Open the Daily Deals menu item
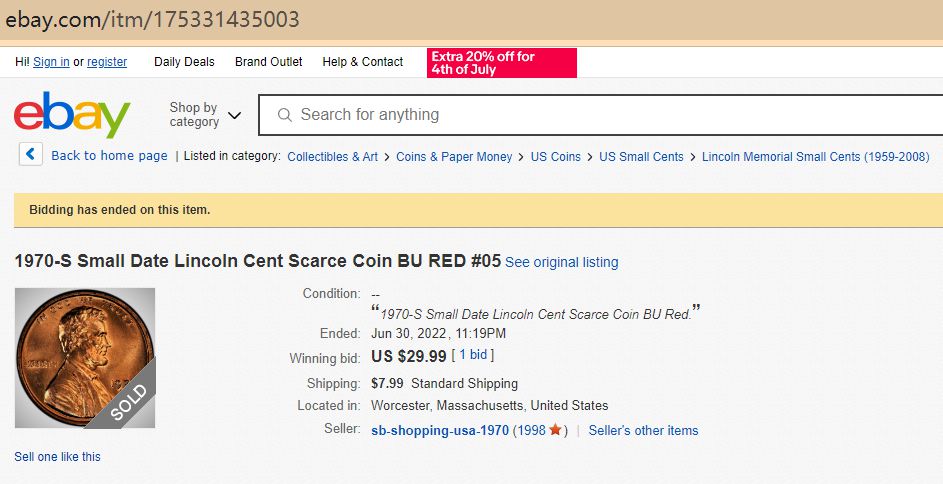This screenshot has height=484, width=943. 184,62
